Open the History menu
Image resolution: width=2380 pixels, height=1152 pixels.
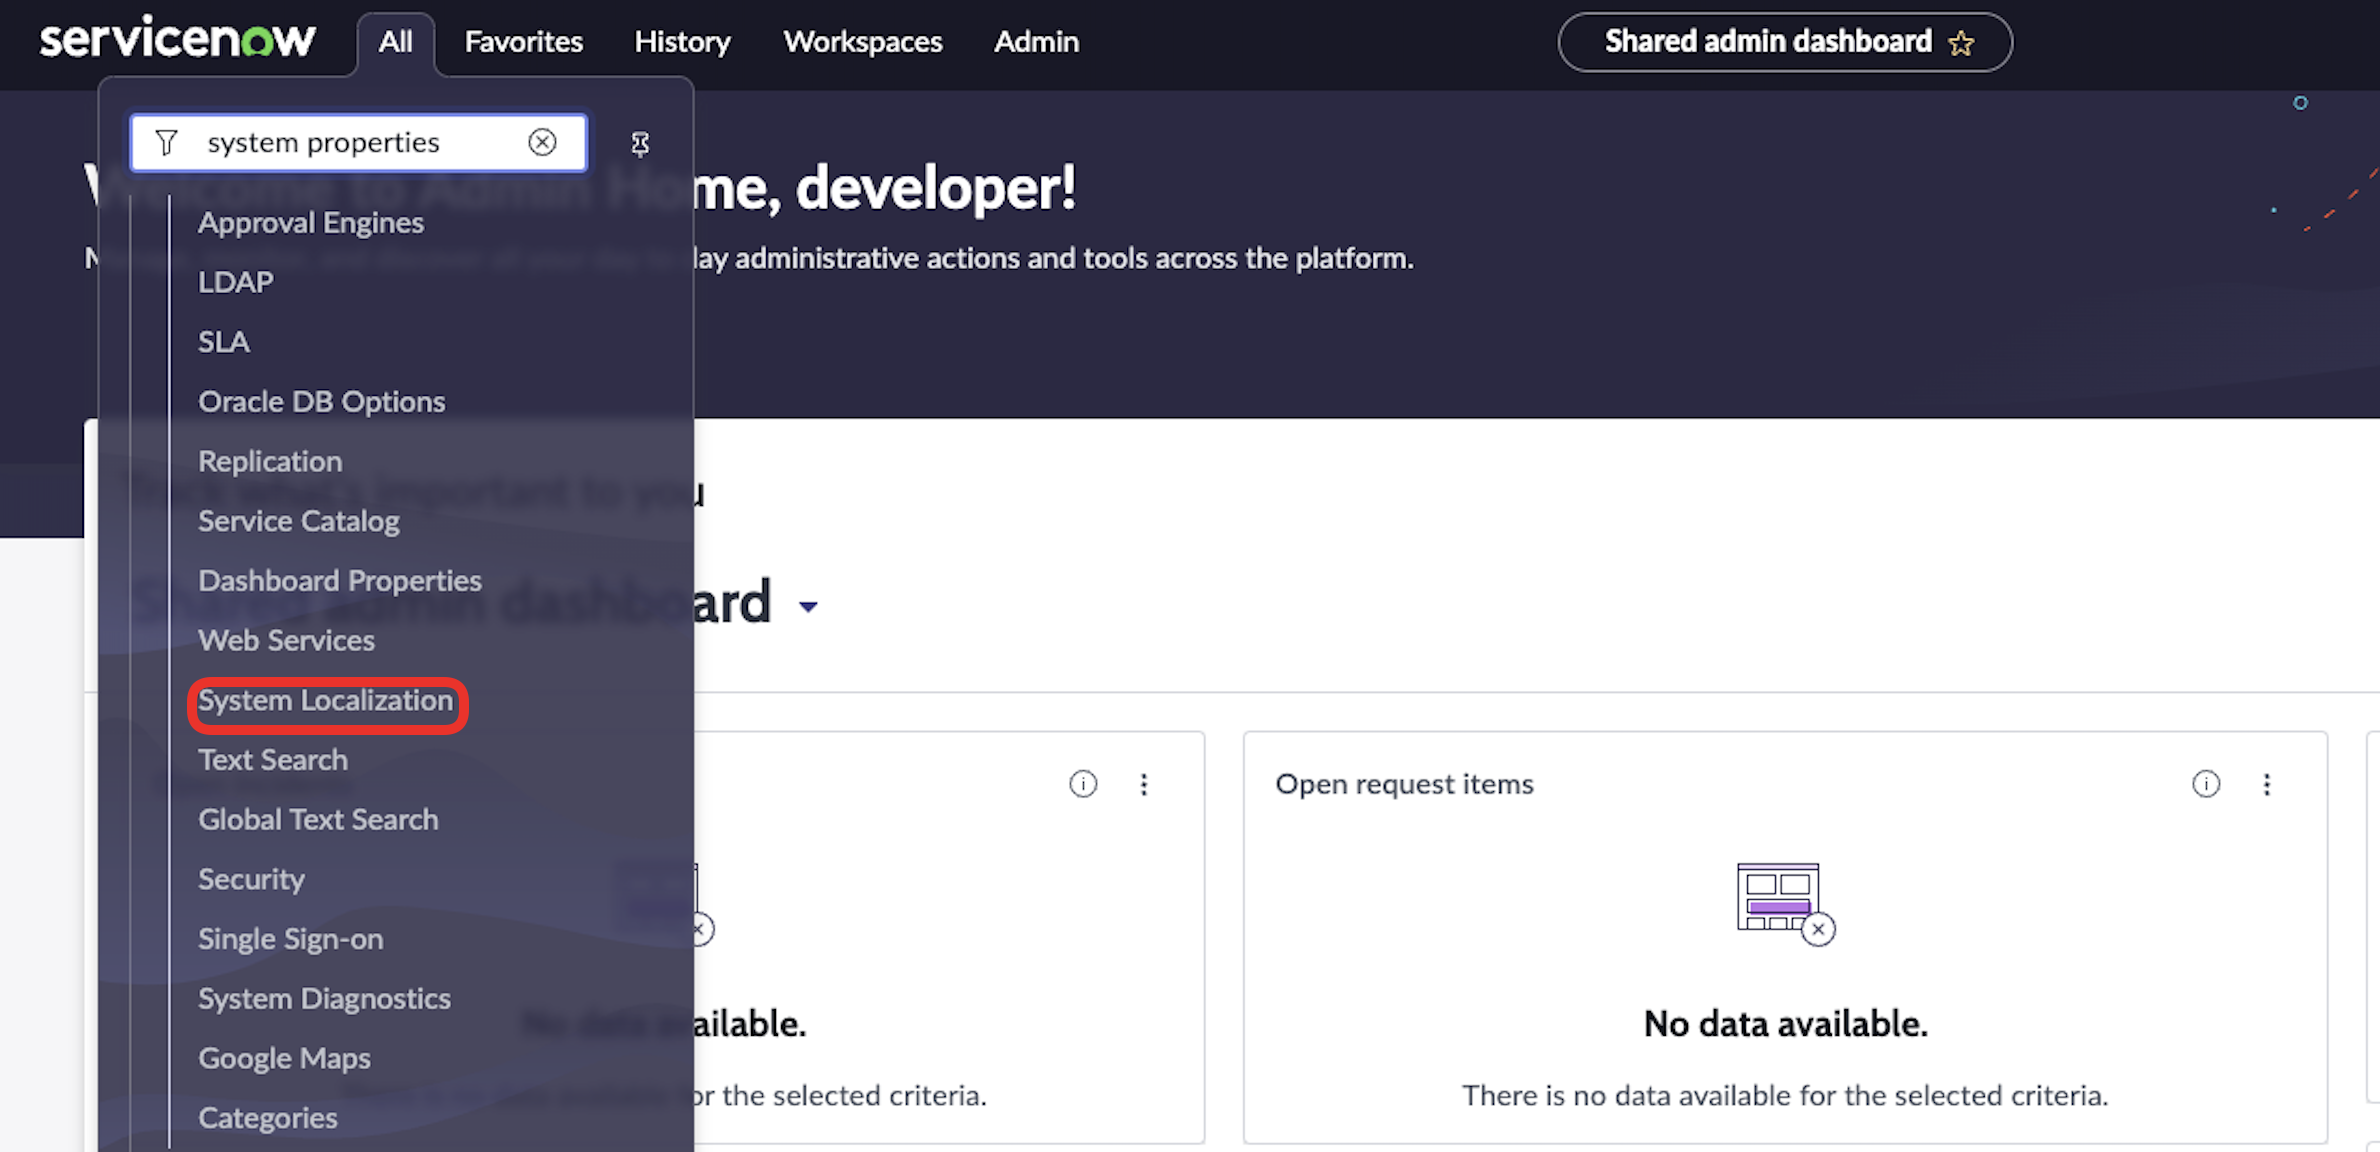point(682,42)
